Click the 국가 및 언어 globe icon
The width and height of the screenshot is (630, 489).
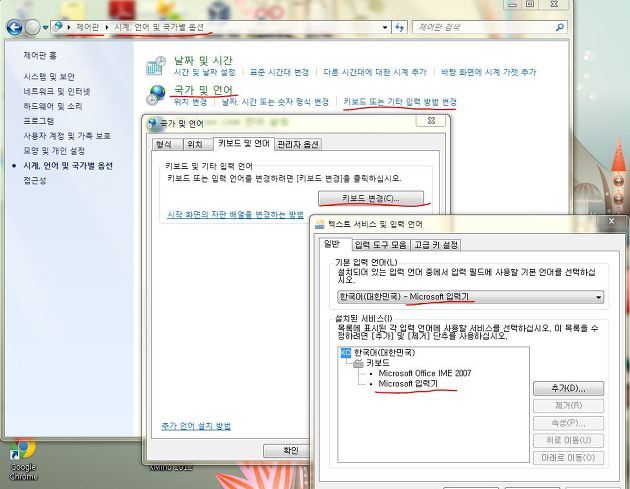pos(156,95)
